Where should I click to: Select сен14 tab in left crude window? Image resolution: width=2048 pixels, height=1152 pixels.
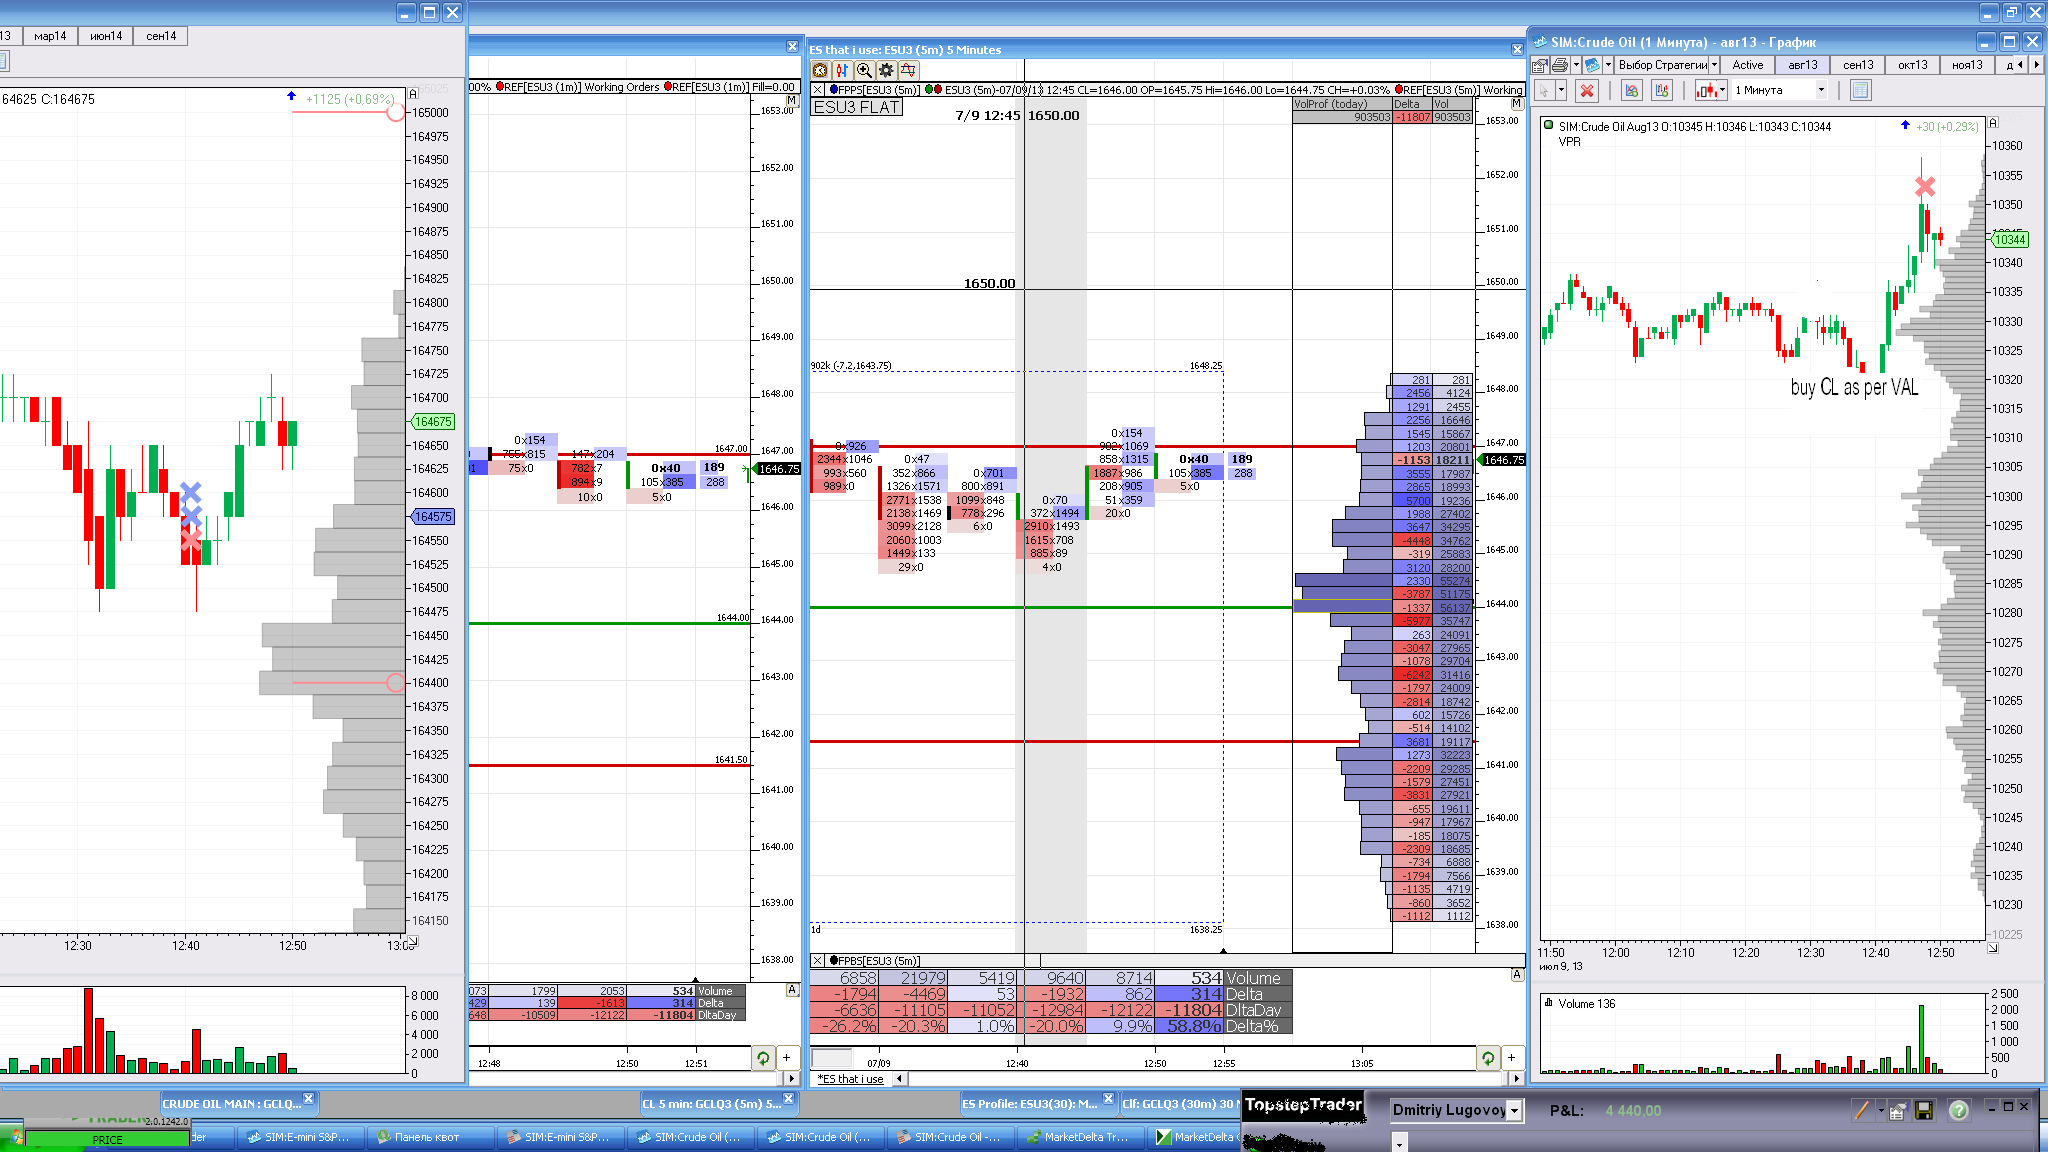(x=161, y=36)
